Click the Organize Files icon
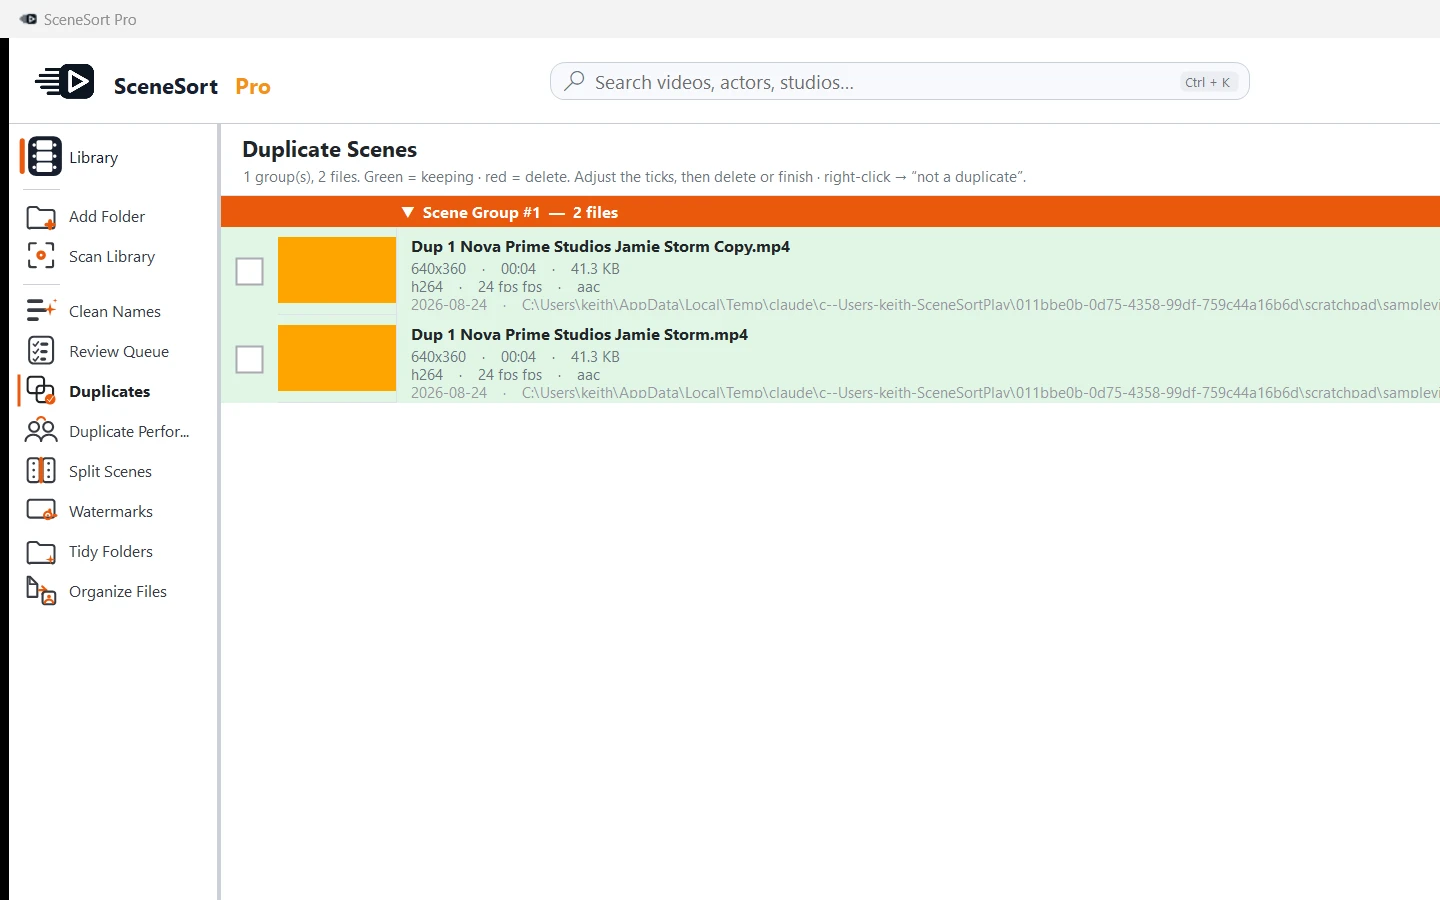This screenshot has width=1440, height=900. pos(41,591)
